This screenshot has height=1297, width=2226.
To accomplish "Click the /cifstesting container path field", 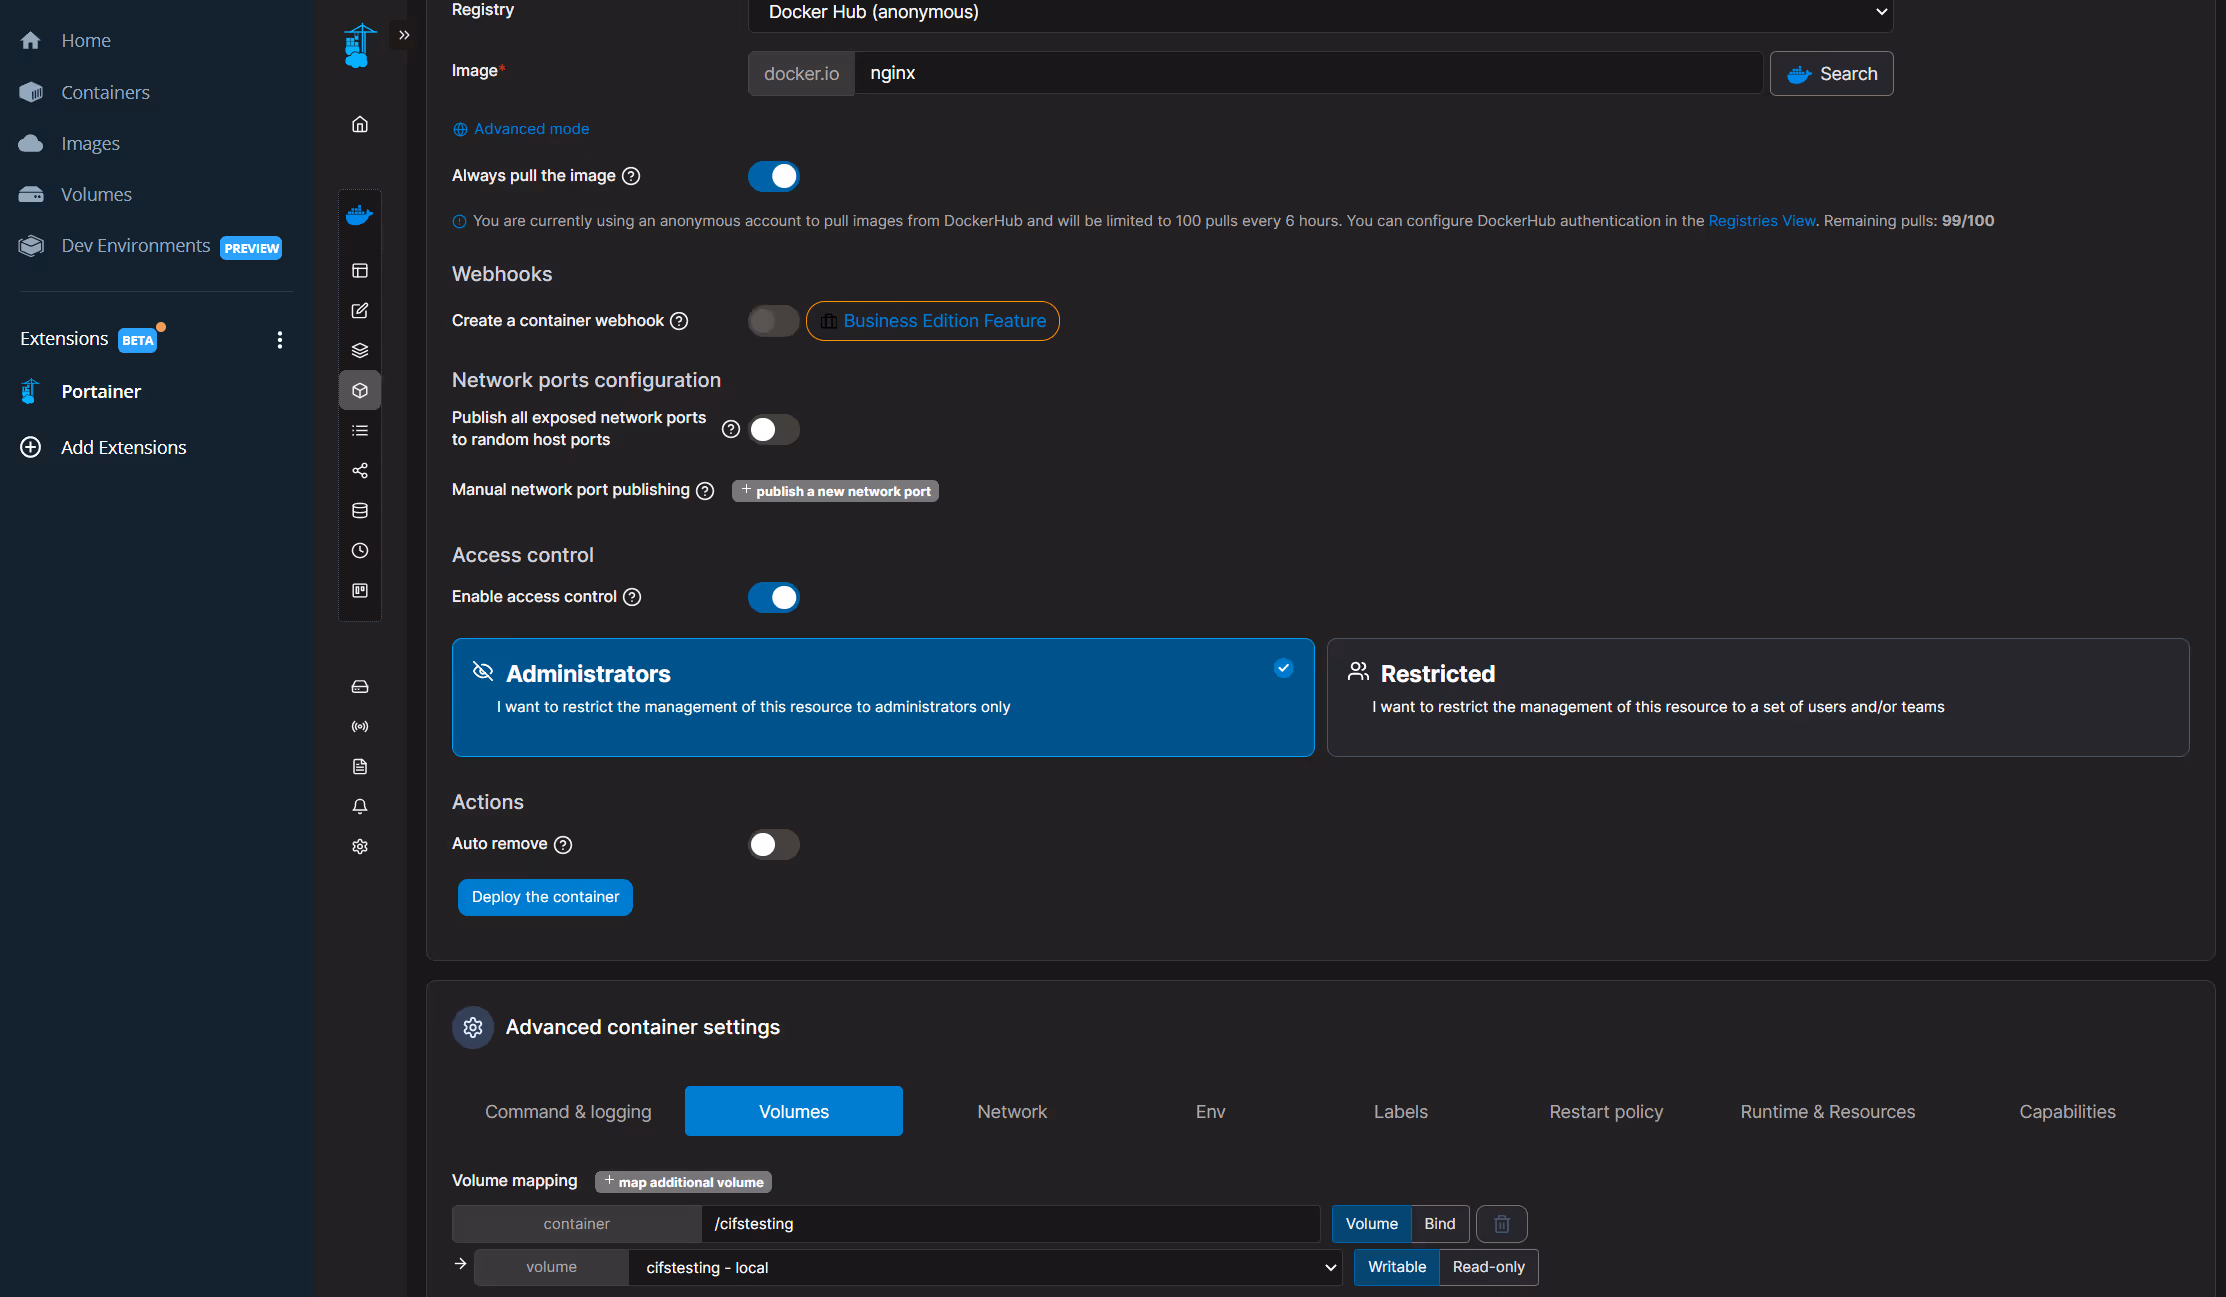I will pos(1010,1224).
